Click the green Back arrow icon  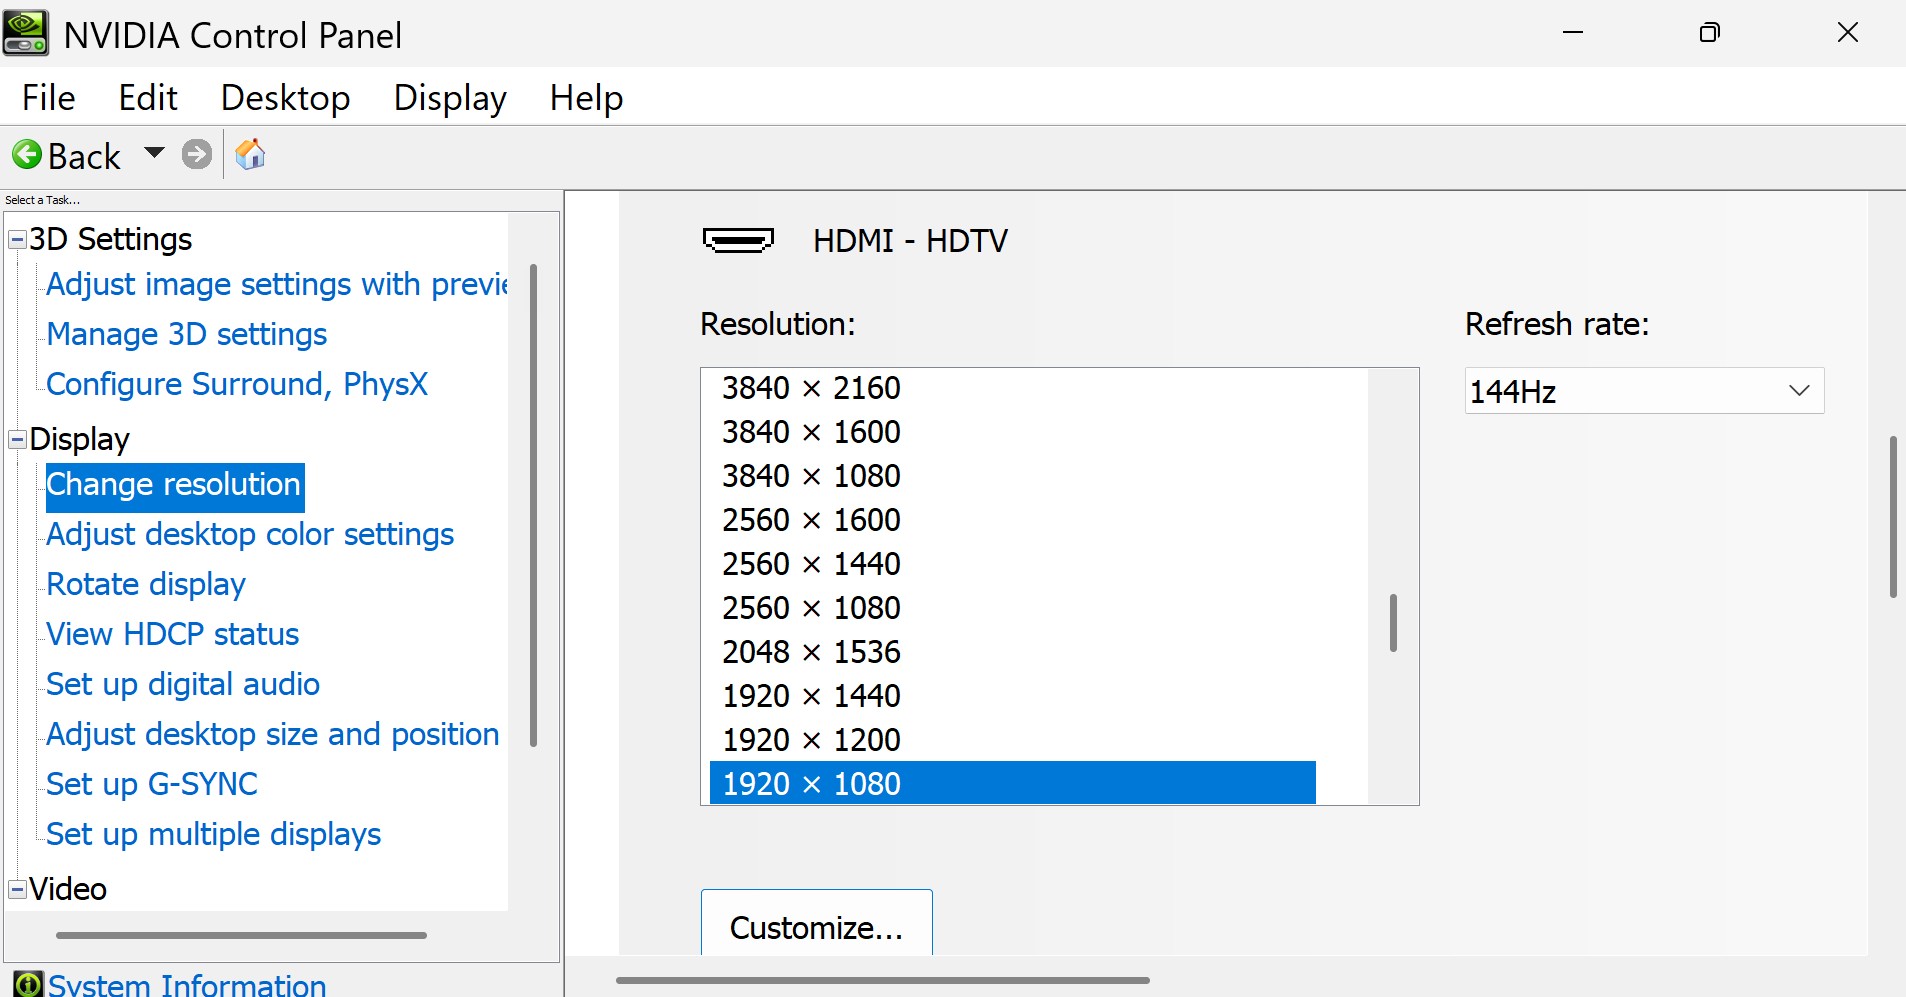[27, 155]
